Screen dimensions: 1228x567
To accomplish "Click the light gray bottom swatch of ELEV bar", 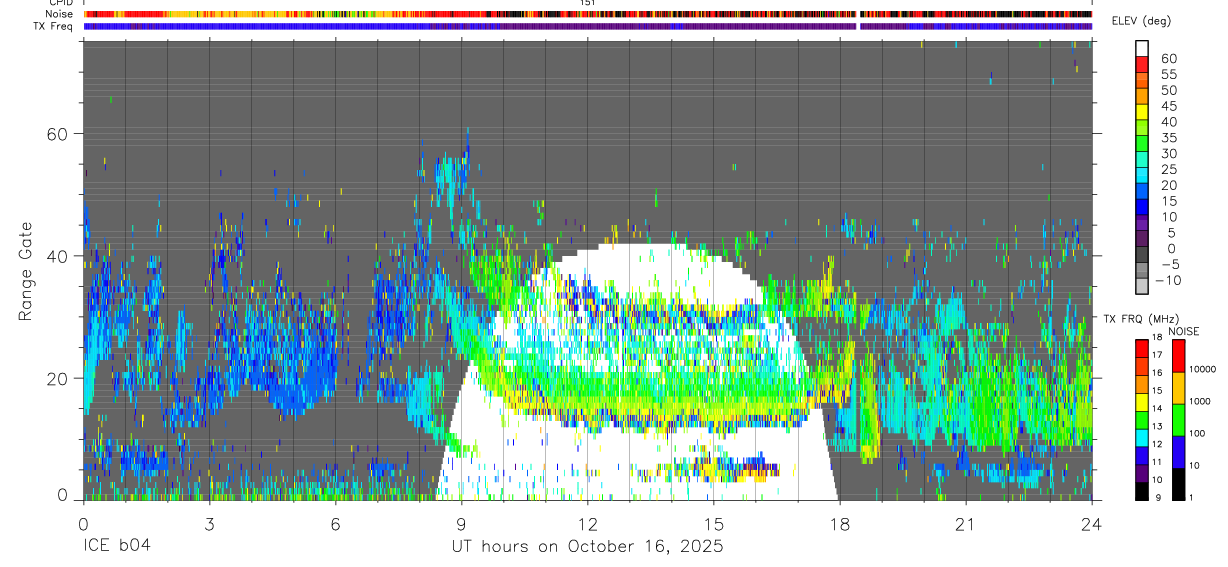I will pos(1142,287).
